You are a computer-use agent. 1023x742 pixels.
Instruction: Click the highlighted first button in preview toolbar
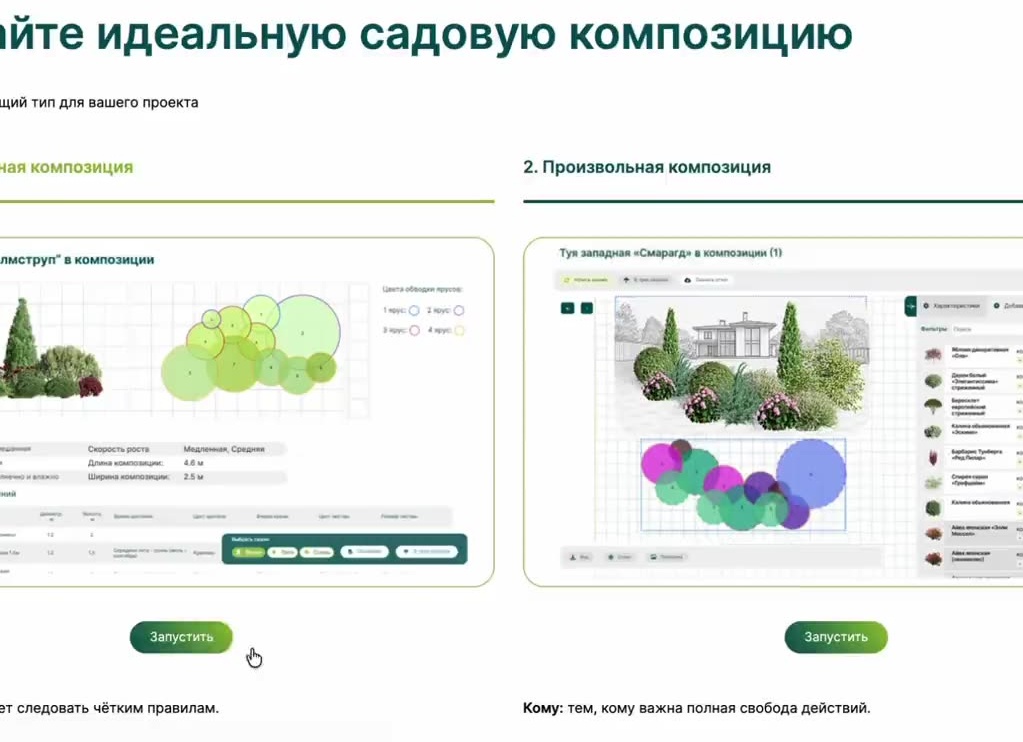[585, 280]
